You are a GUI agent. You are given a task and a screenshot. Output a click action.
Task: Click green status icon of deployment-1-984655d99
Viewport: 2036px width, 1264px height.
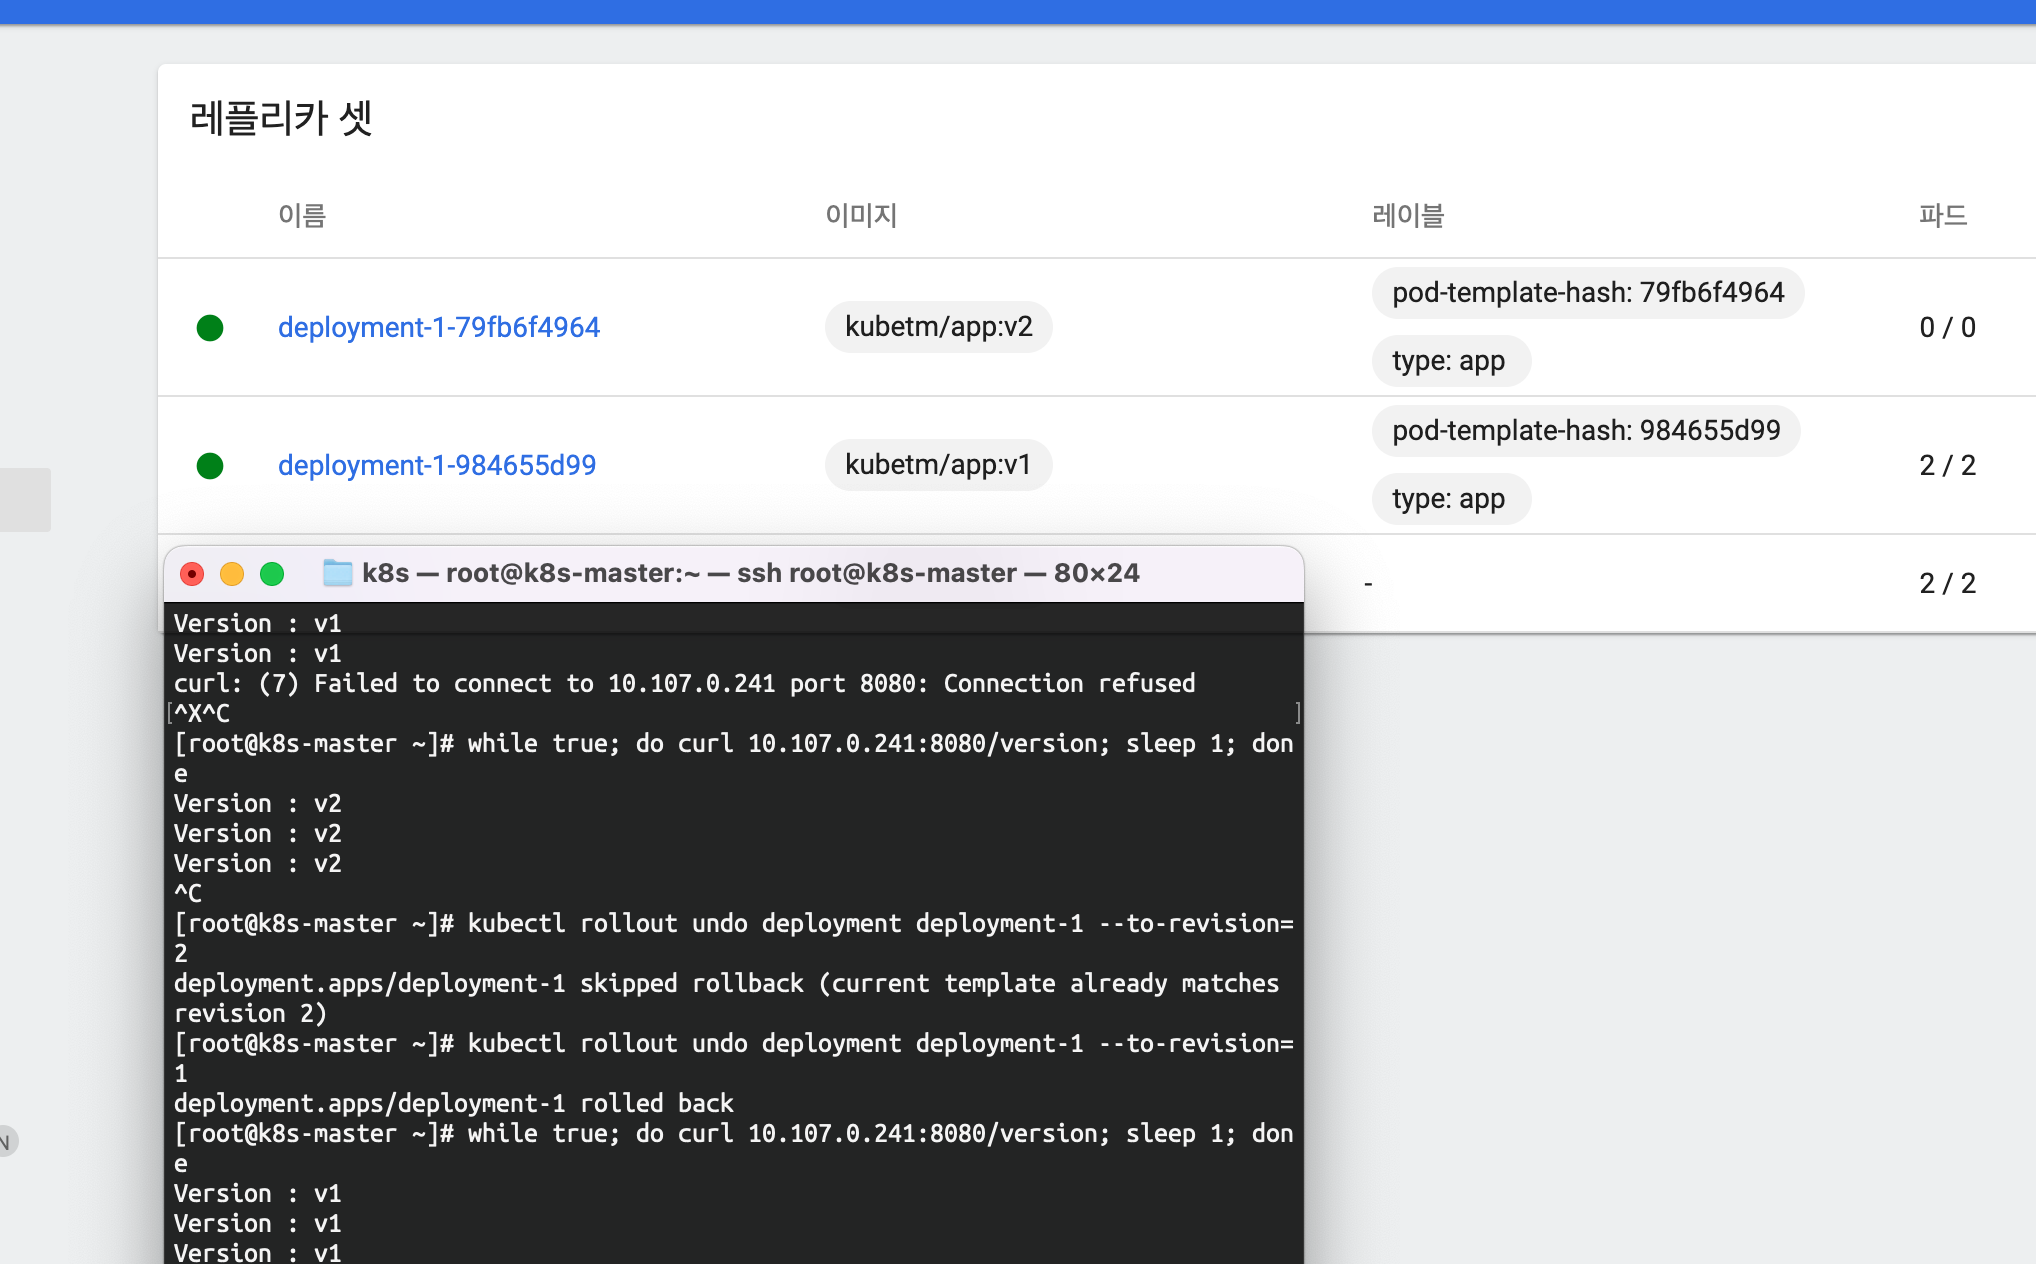click(x=210, y=466)
